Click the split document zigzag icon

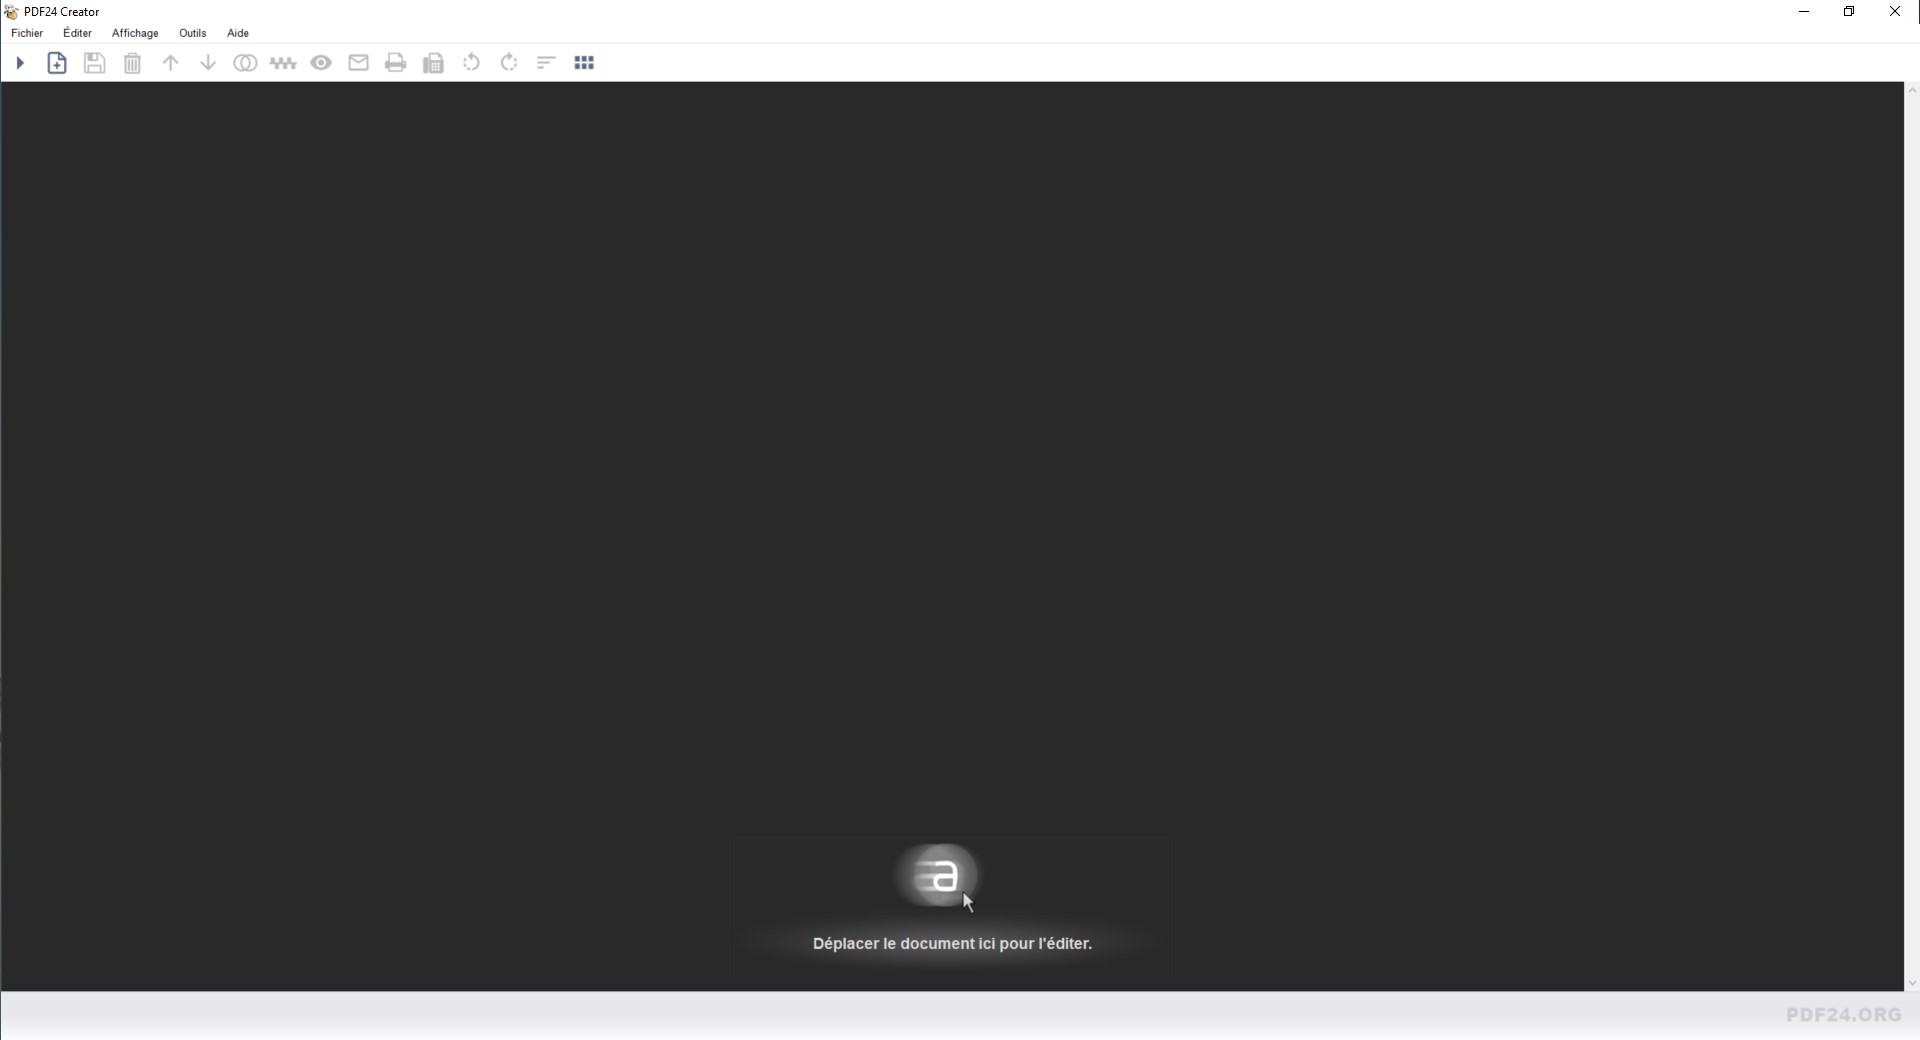(283, 63)
